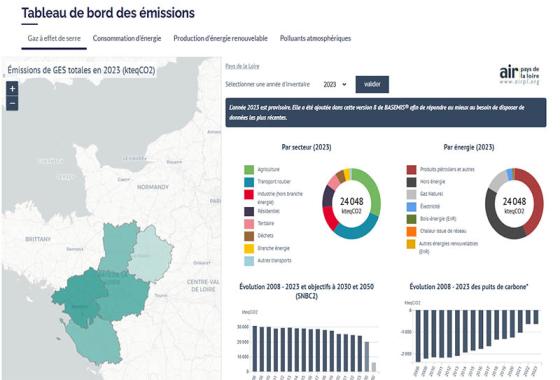Click the Produits pétroliers et autres legend icon
This screenshot has width=560, height=380.
coord(411,169)
